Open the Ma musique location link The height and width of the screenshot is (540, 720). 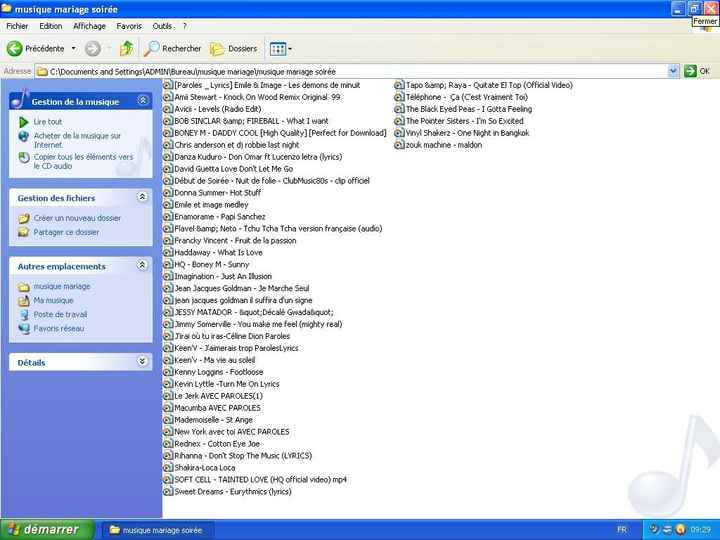[53, 300]
